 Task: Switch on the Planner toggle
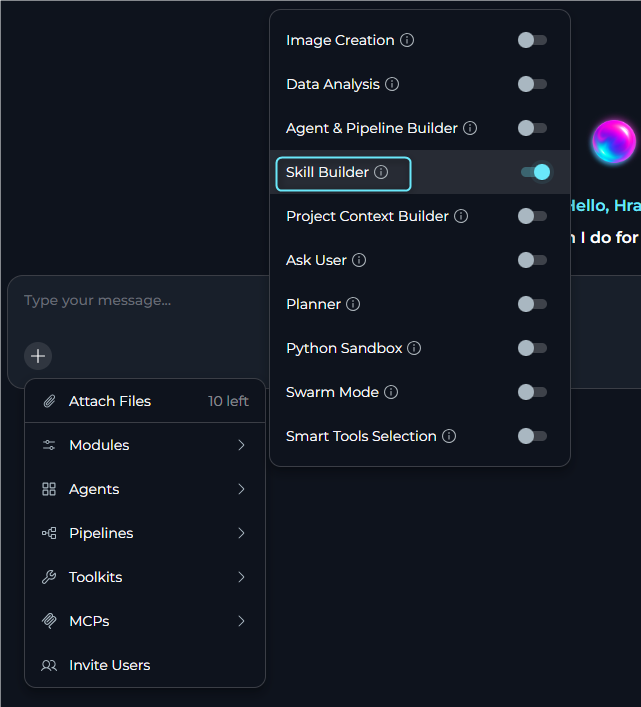tap(532, 304)
